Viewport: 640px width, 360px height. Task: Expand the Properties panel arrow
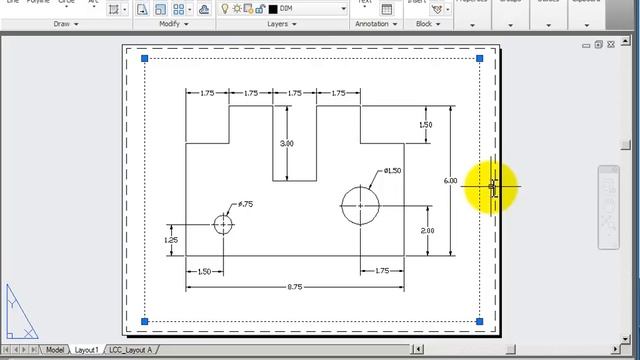(x=472, y=25)
